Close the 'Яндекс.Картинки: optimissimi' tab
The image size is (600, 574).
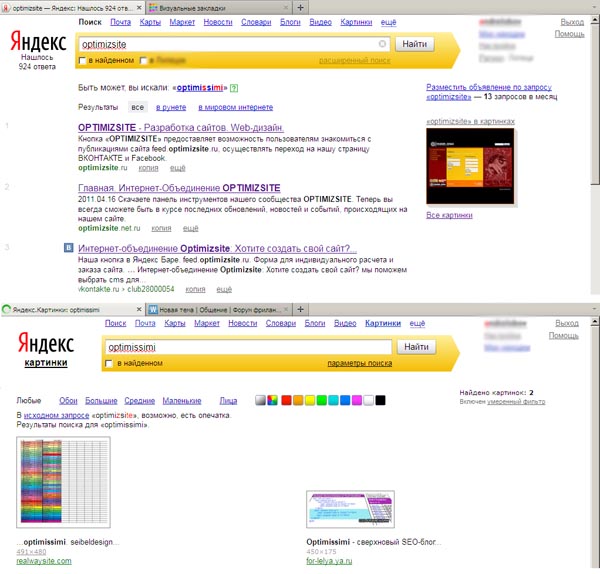[x=139, y=309]
